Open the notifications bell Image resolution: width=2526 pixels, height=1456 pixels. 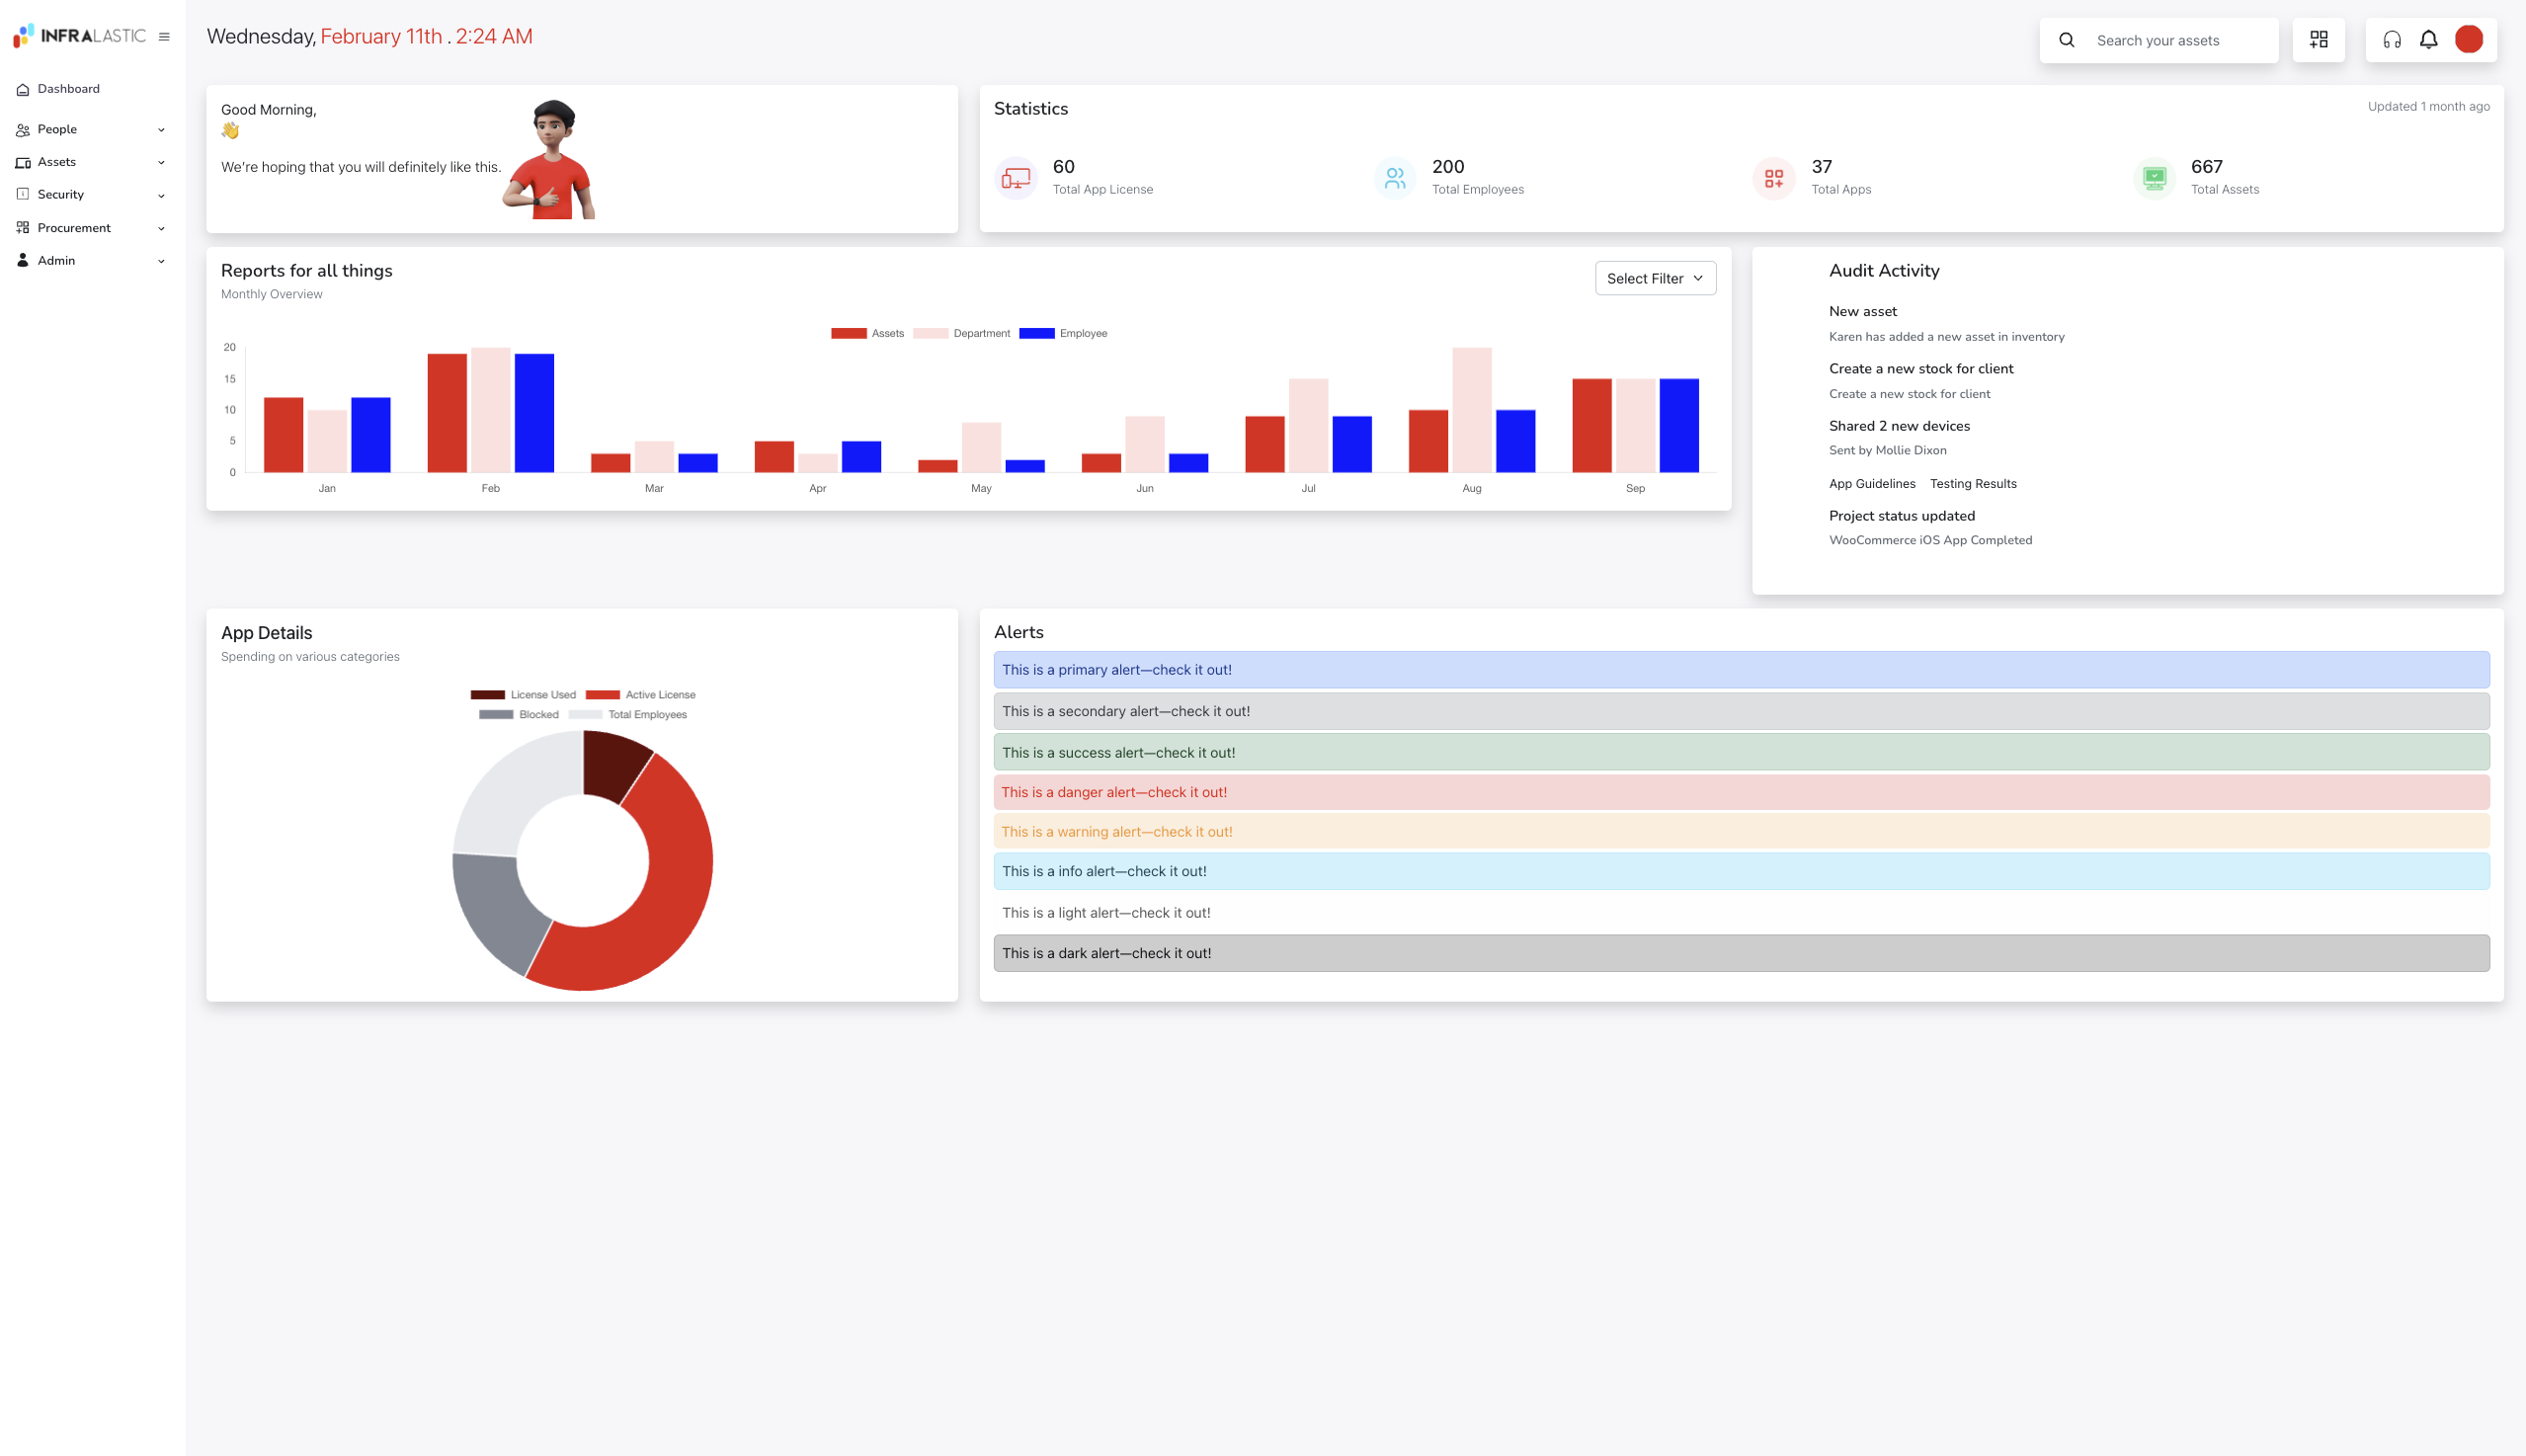click(x=2428, y=40)
